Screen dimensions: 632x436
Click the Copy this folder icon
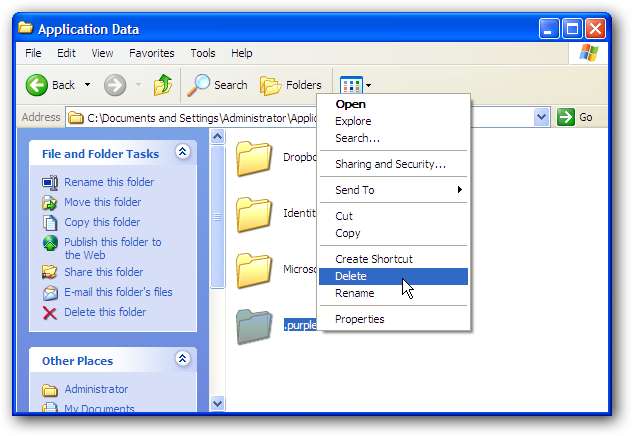coord(50,222)
